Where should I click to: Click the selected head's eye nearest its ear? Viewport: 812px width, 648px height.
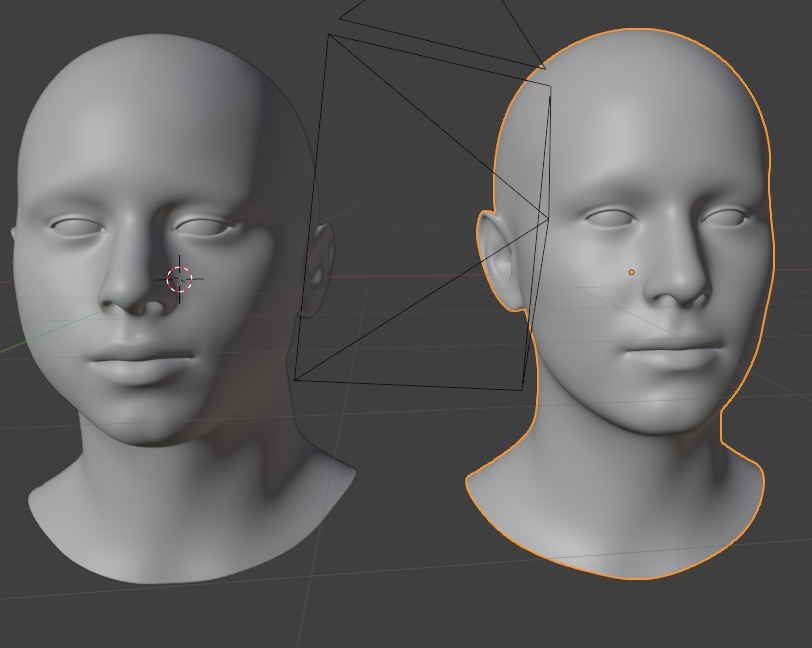[x=610, y=217]
